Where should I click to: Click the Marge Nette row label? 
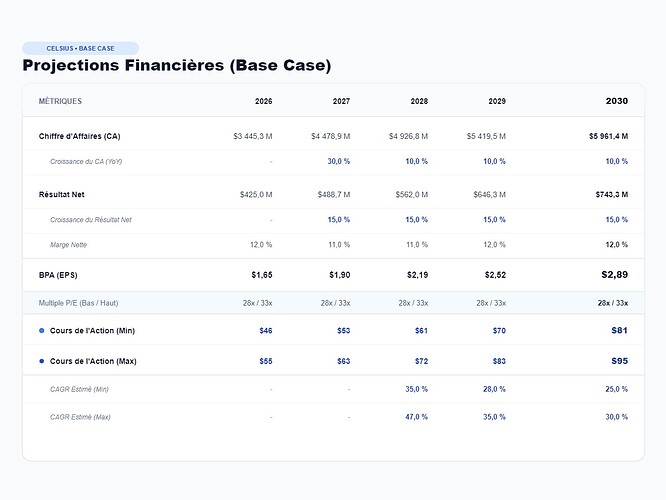[68, 245]
